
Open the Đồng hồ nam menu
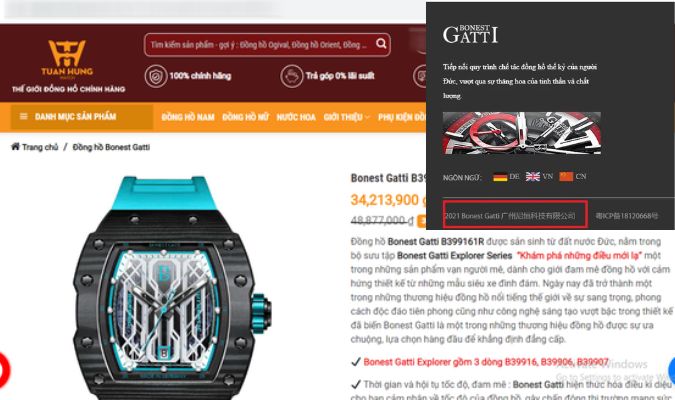click(188, 117)
